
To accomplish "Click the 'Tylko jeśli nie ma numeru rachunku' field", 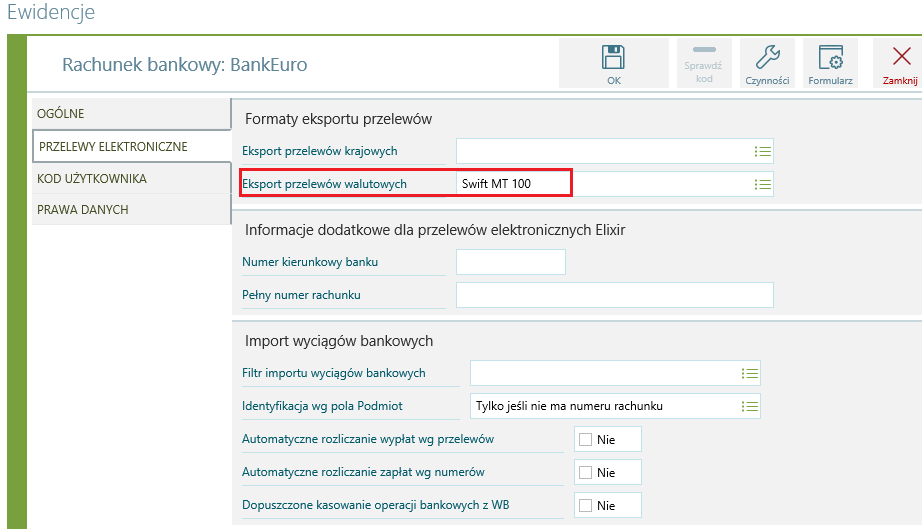I will pos(615,406).
